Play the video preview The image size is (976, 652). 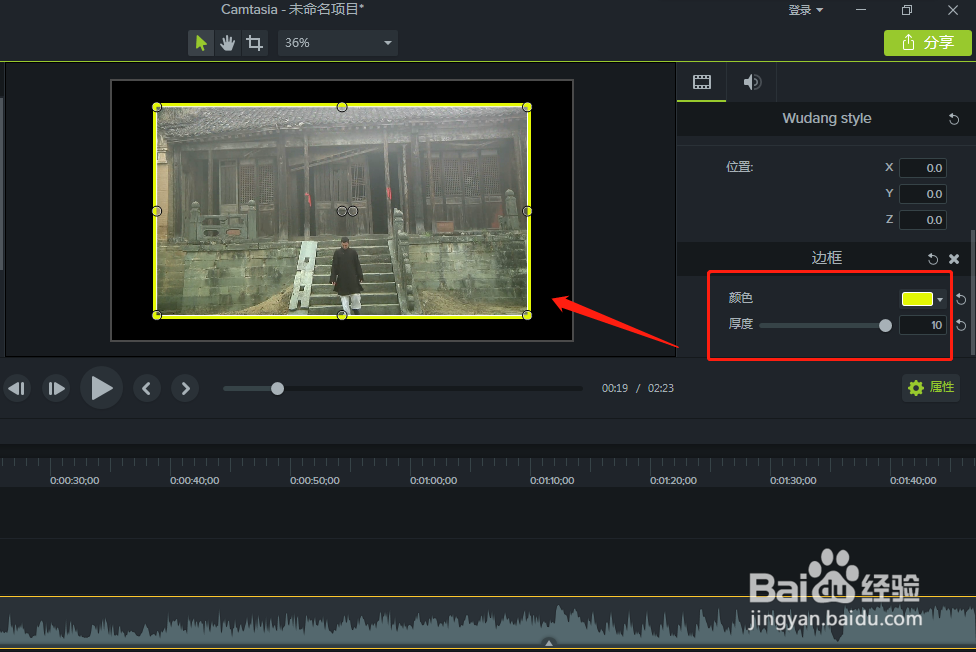(101, 388)
